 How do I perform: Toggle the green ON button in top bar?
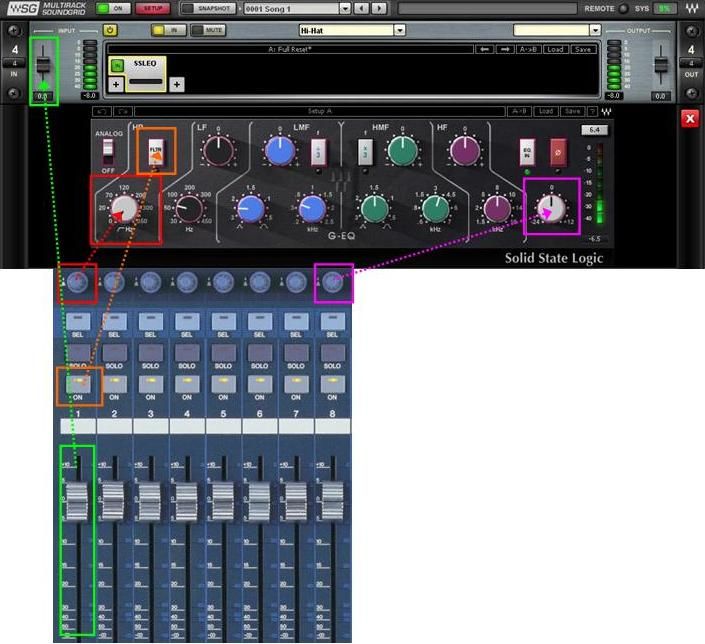coord(113,8)
